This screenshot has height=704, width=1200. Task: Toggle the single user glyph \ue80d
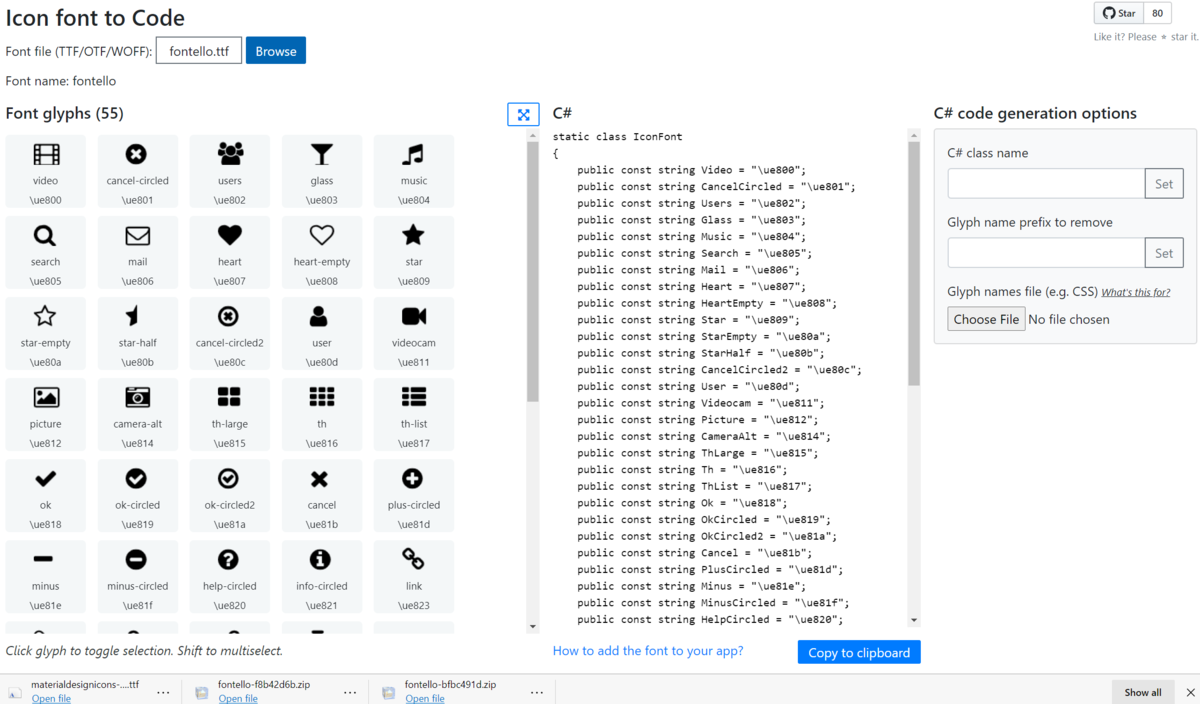(322, 333)
